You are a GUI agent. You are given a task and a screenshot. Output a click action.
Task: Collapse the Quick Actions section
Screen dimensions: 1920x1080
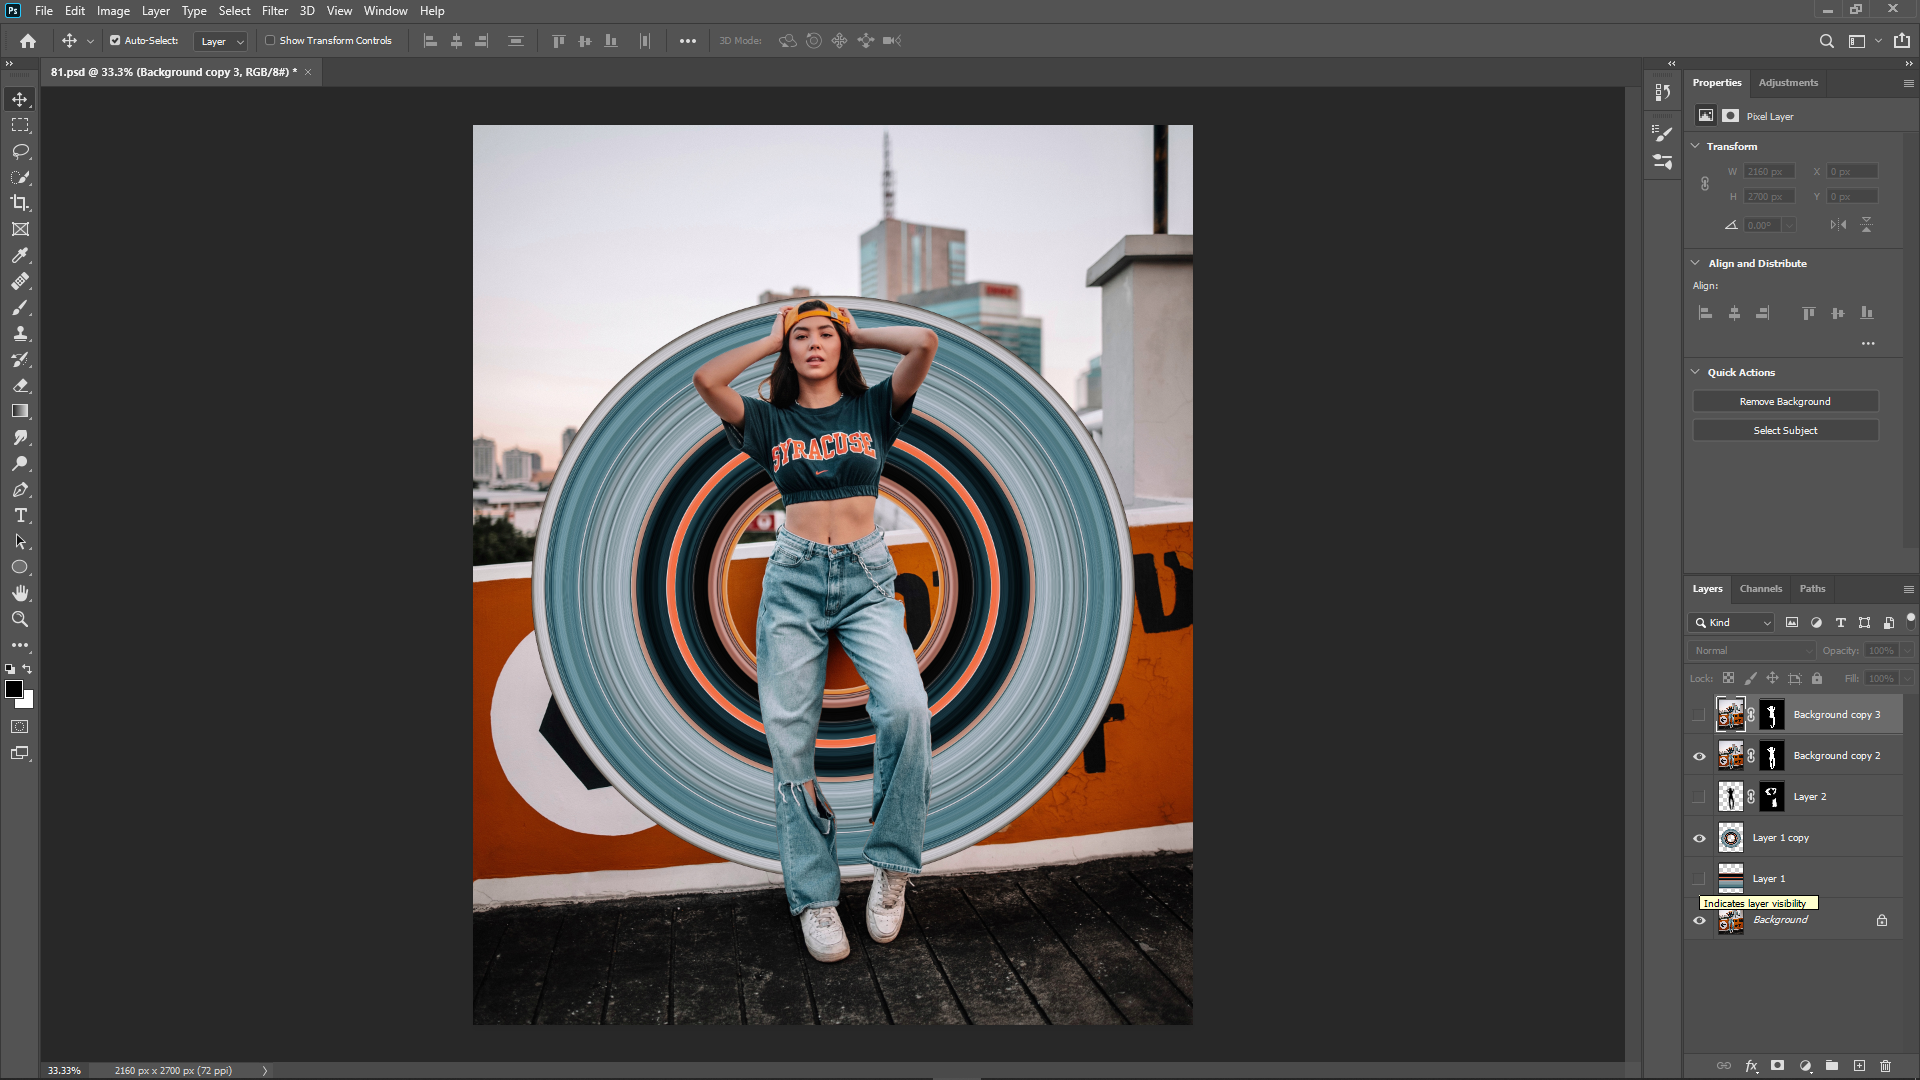click(1695, 372)
